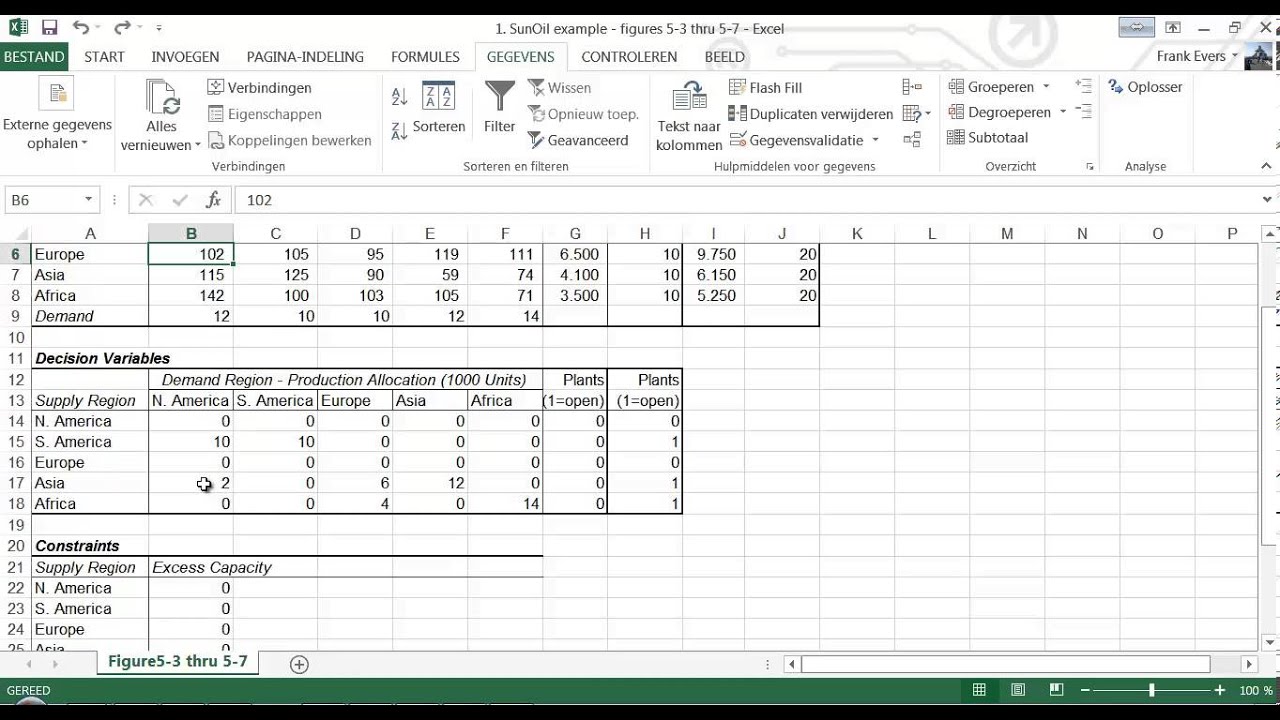Click the Undo arrow icon

pos(81,28)
